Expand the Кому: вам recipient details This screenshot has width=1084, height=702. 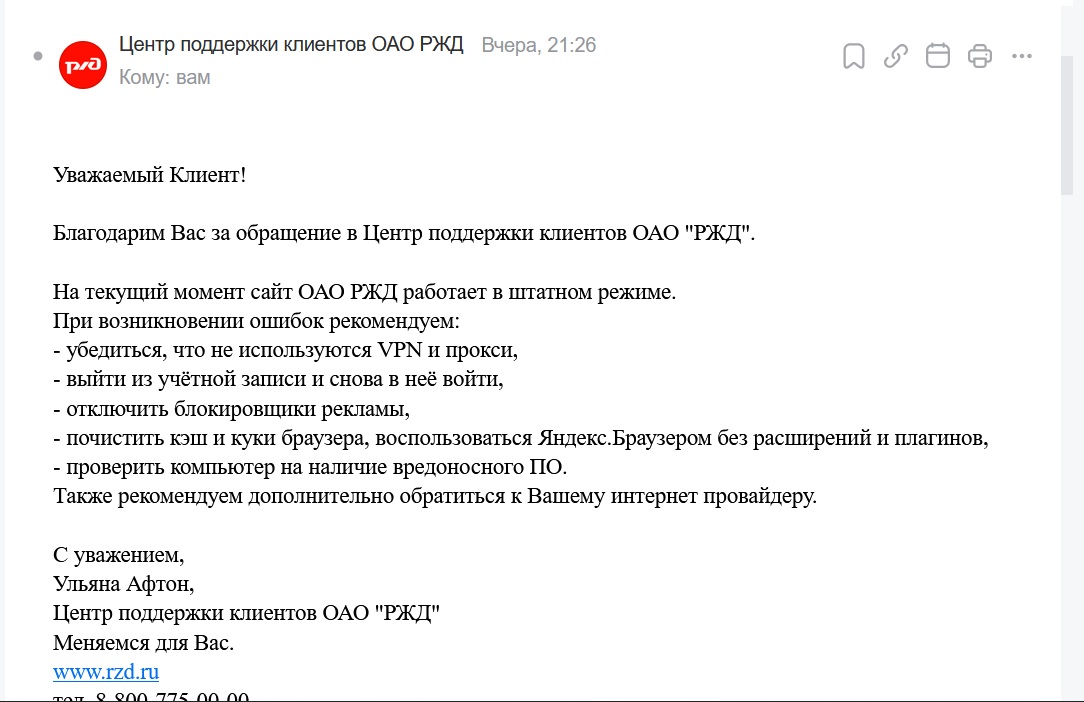click(164, 77)
